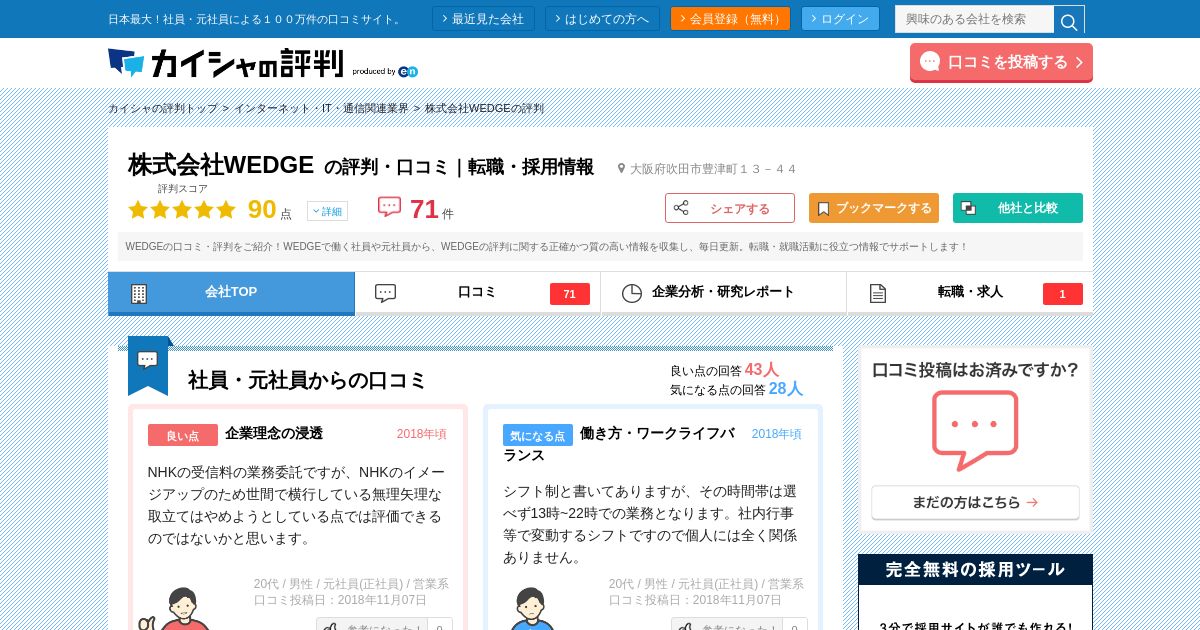Open the 企業分析・研究レポート tab

[723, 292]
